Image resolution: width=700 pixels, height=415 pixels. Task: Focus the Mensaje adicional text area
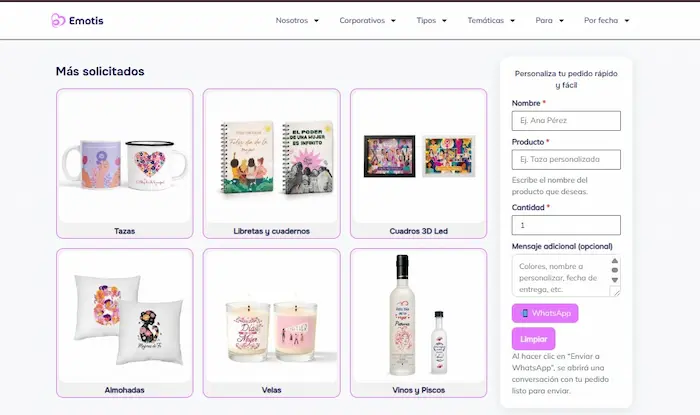point(566,276)
